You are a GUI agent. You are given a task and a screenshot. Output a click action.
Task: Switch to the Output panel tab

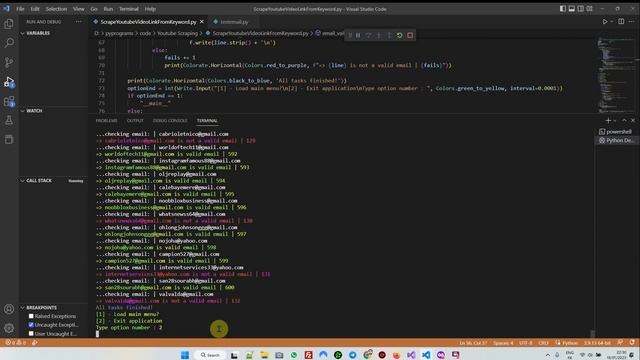(135, 121)
